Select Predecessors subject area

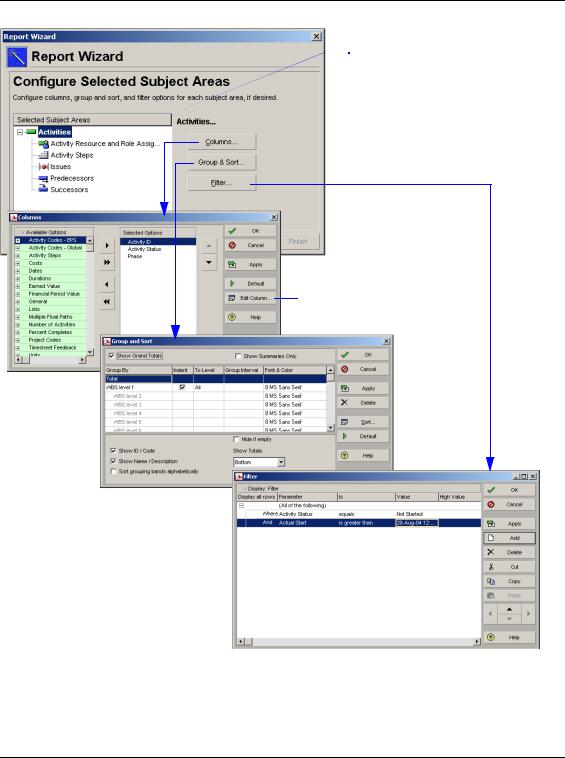[72, 178]
